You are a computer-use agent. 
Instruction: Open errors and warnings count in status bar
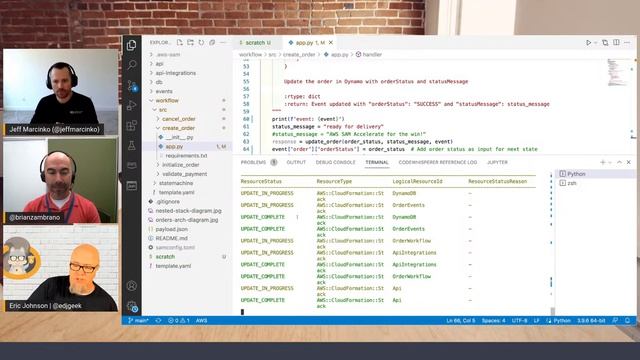(x=178, y=321)
